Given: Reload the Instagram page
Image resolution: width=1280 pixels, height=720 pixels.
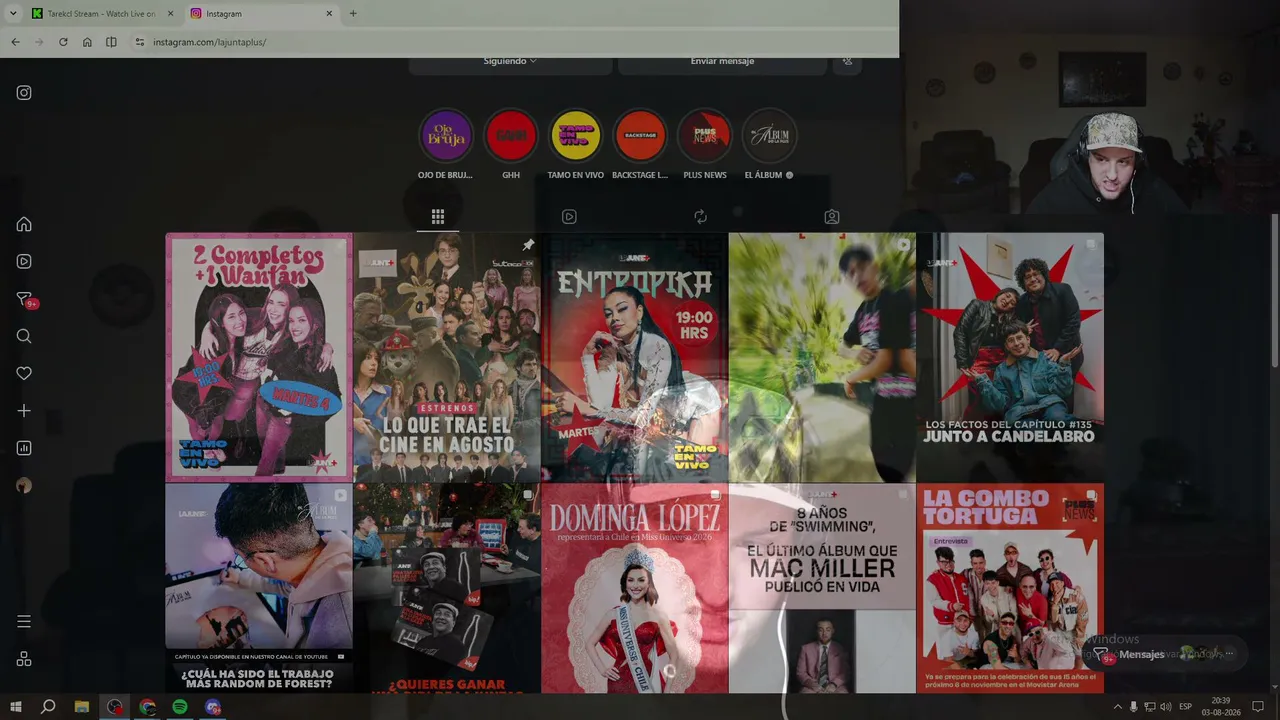Looking at the screenshot, I should pos(63,42).
